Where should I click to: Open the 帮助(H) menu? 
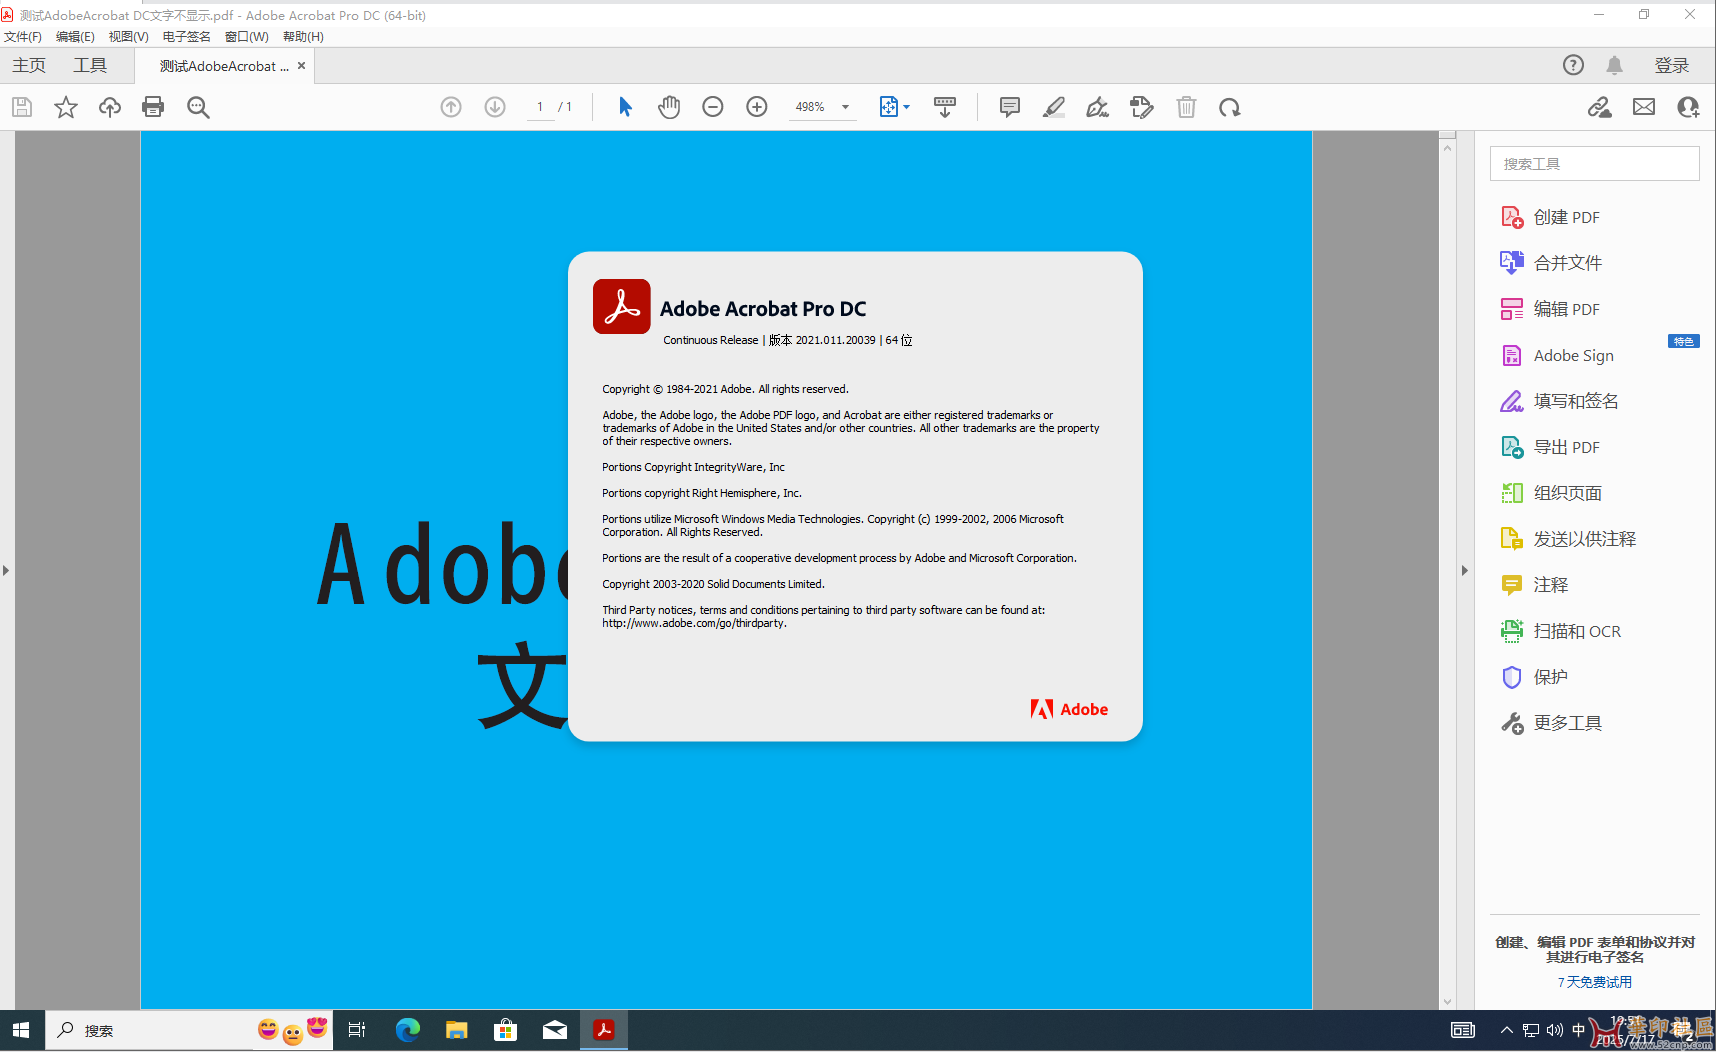point(303,37)
